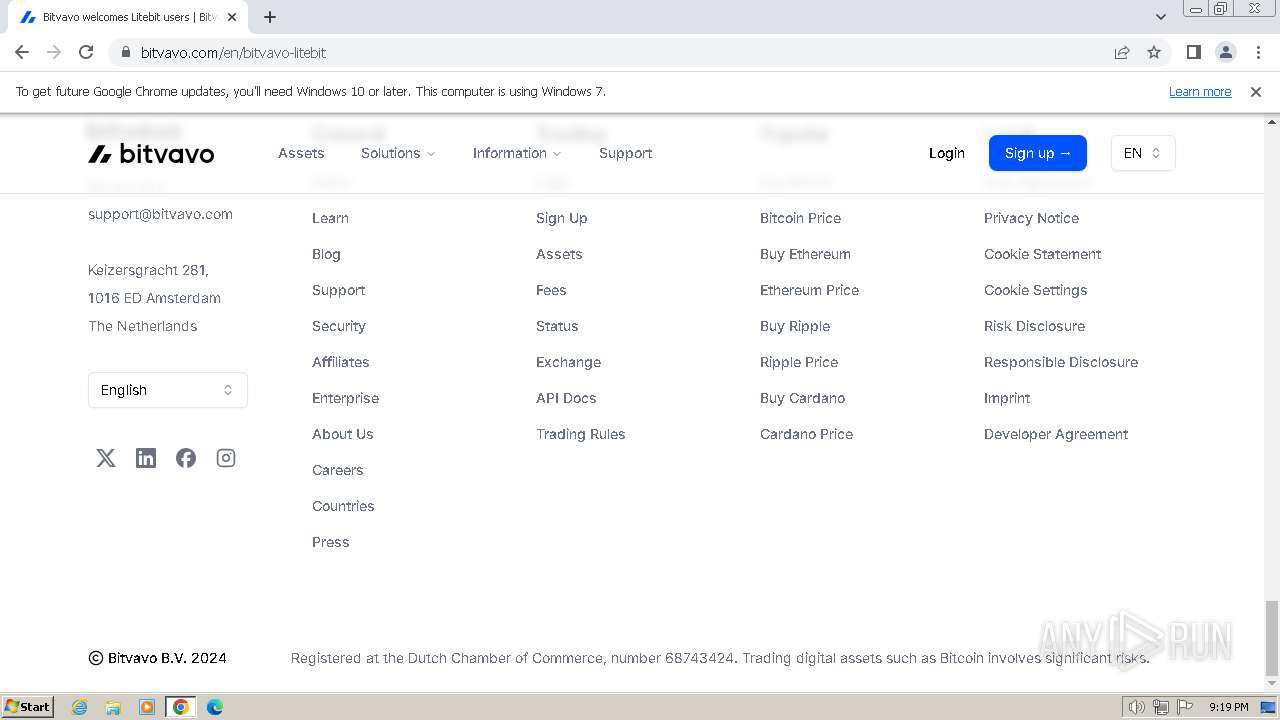Click the page vertical scrollbar thumb
1280x720 pixels.
click(x=1271, y=638)
